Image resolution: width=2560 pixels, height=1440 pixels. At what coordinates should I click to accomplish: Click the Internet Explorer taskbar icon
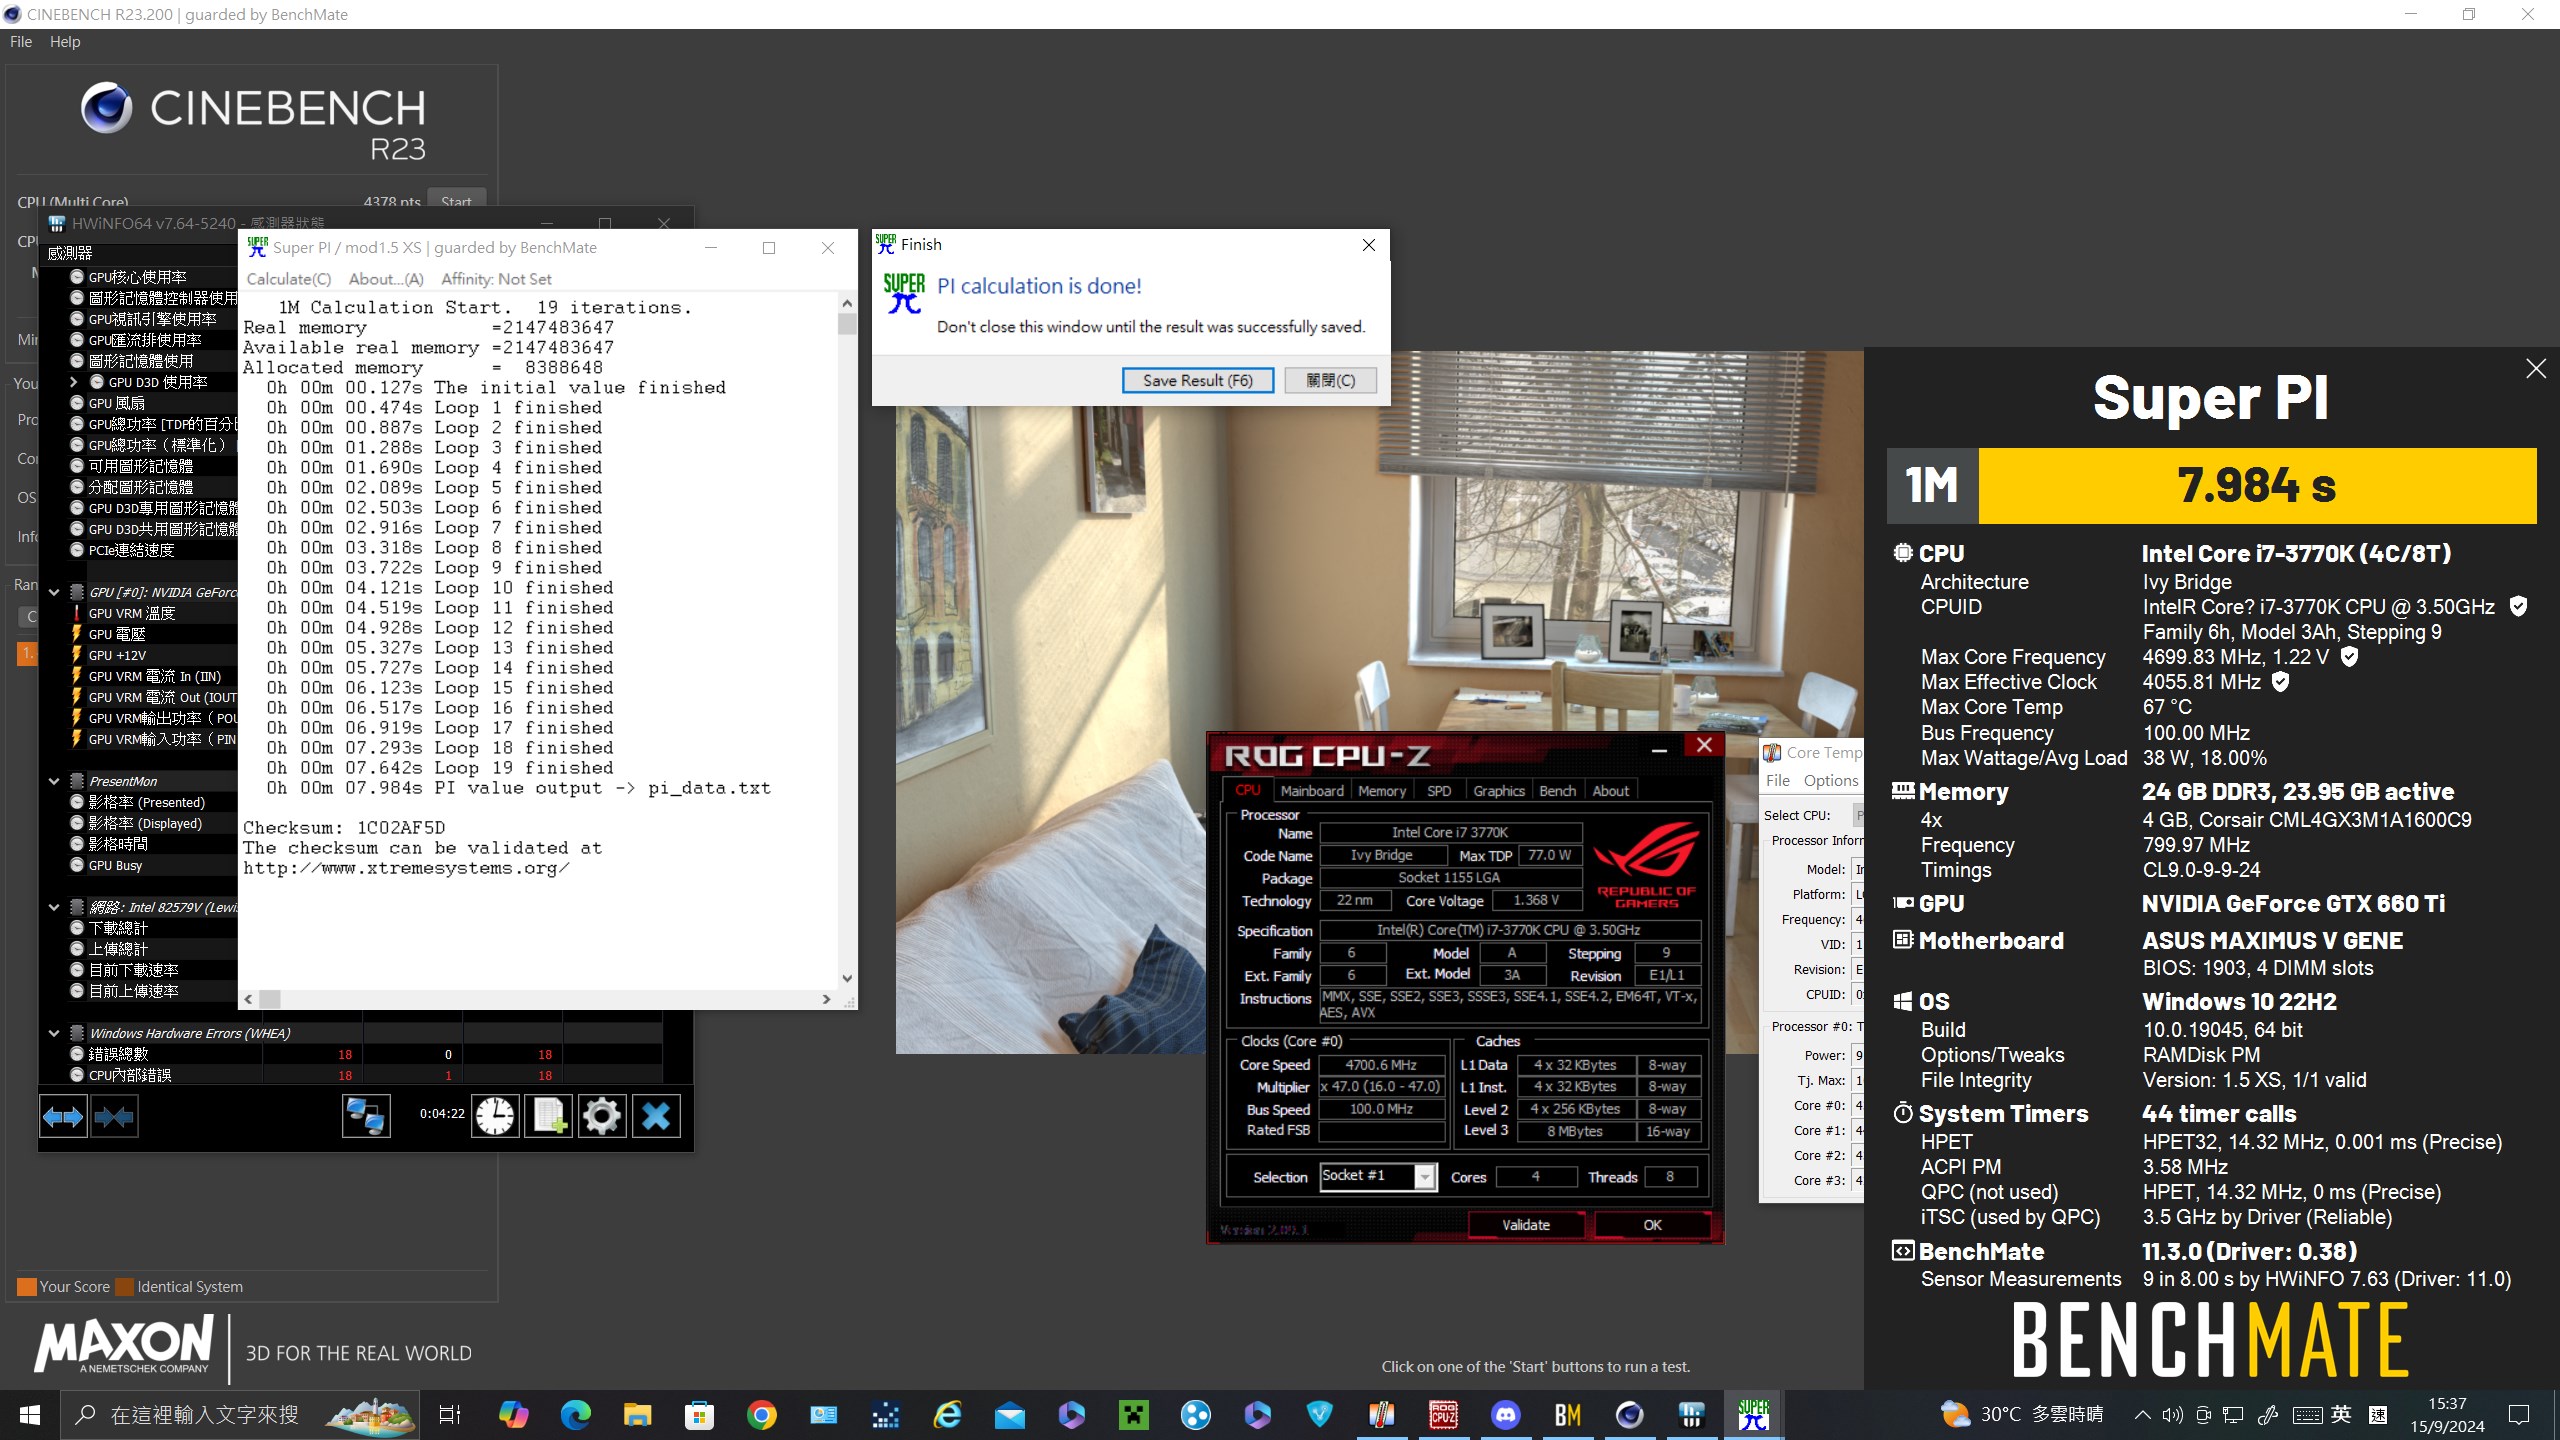coord(947,1415)
